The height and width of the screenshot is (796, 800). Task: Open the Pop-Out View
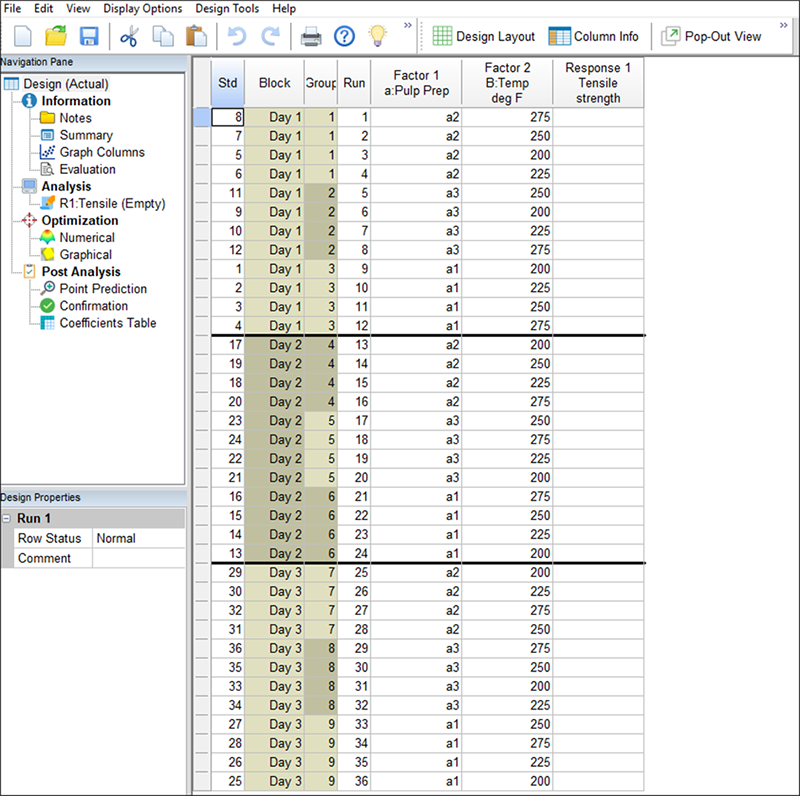pyautogui.click(x=711, y=37)
